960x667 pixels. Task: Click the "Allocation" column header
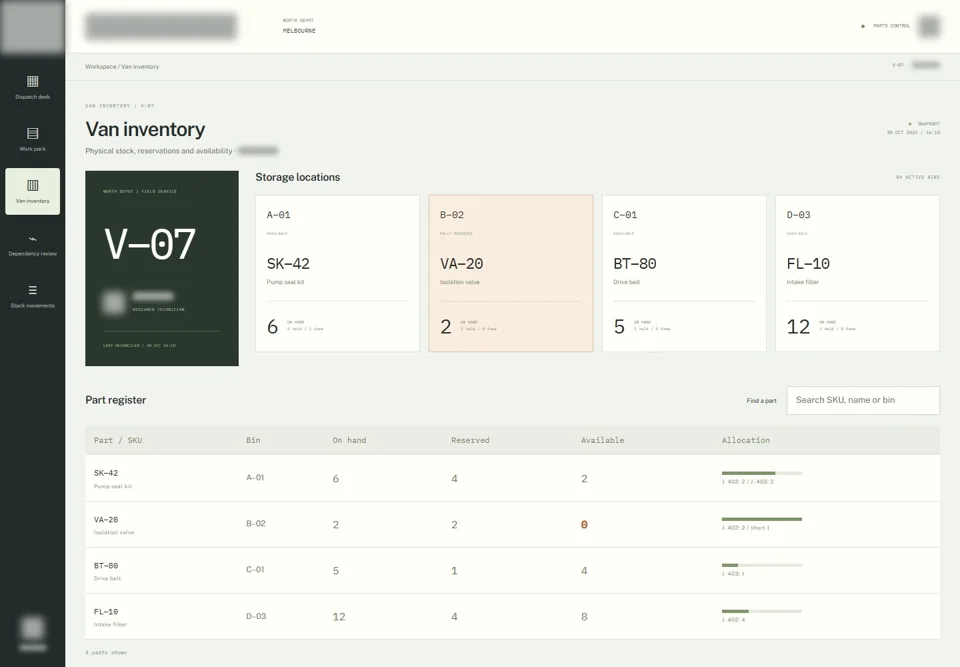click(x=746, y=440)
